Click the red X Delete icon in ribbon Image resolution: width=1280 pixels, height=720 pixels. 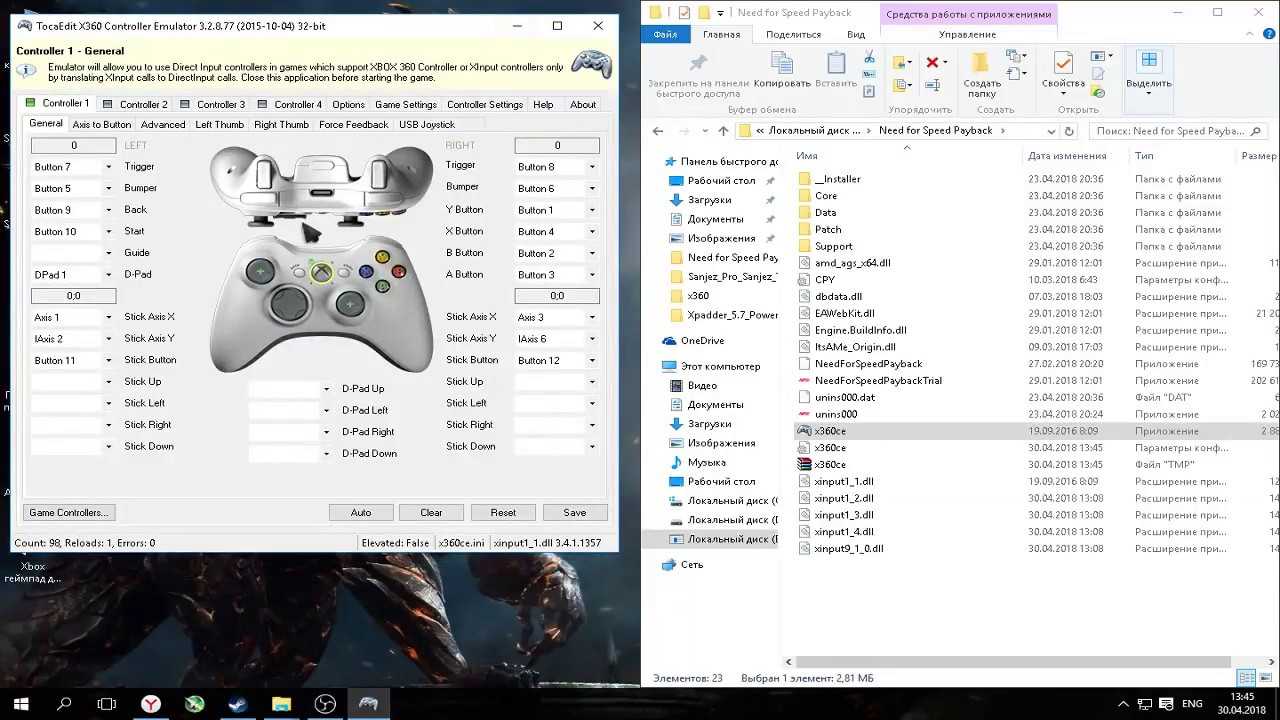[x=932, y=62]
